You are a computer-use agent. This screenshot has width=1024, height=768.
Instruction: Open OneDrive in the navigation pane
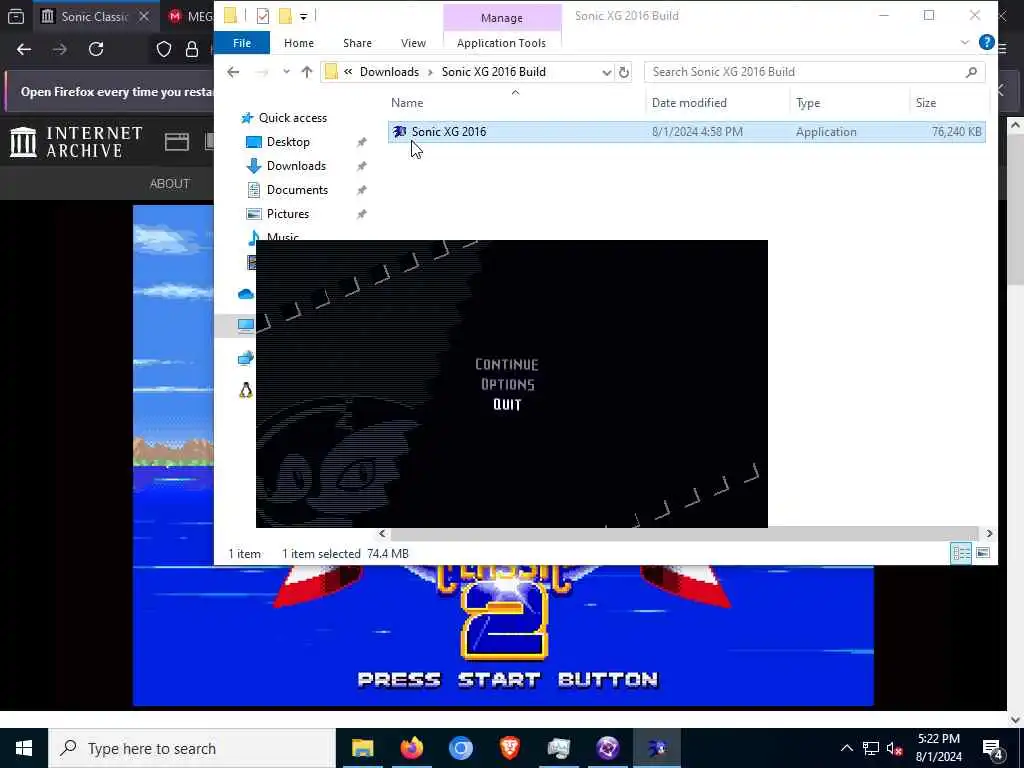tap(246, 295)
